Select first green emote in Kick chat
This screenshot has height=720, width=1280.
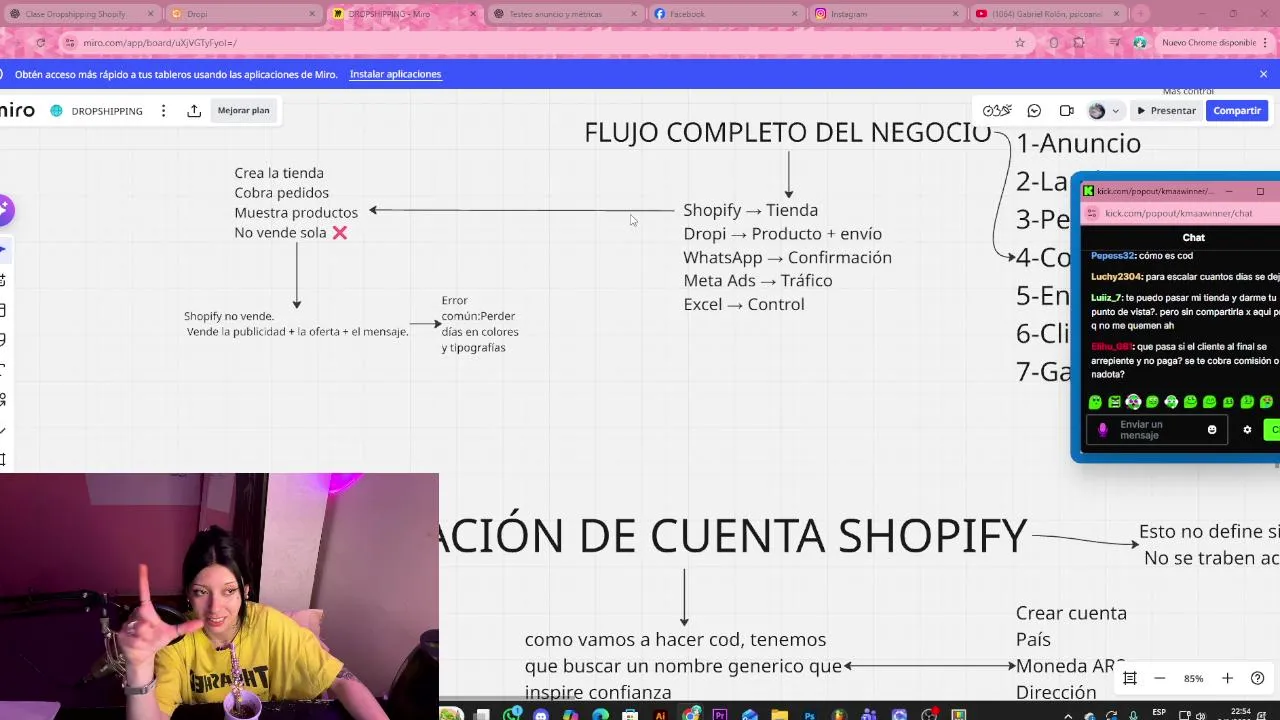1095,402
